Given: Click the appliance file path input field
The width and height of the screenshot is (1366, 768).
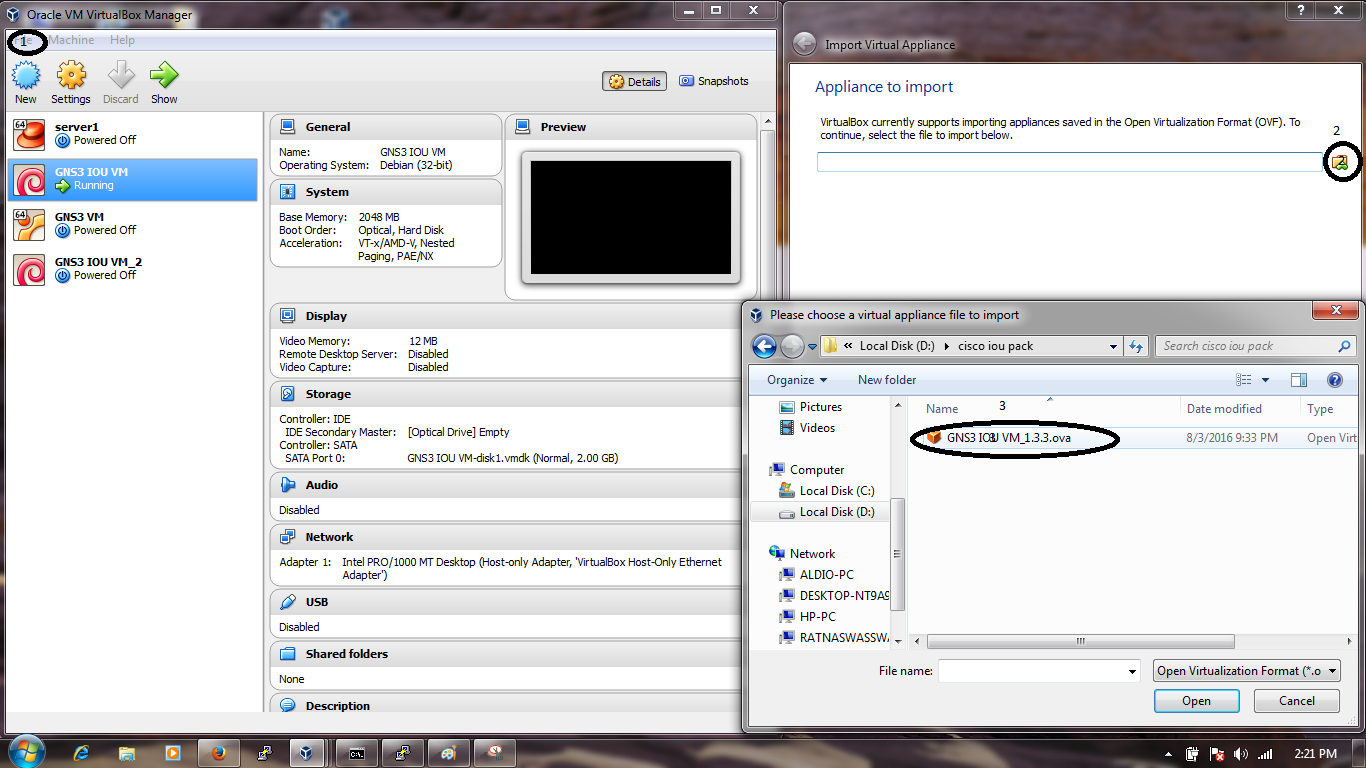Looking at the screenshot, I should coord(1069,162).
